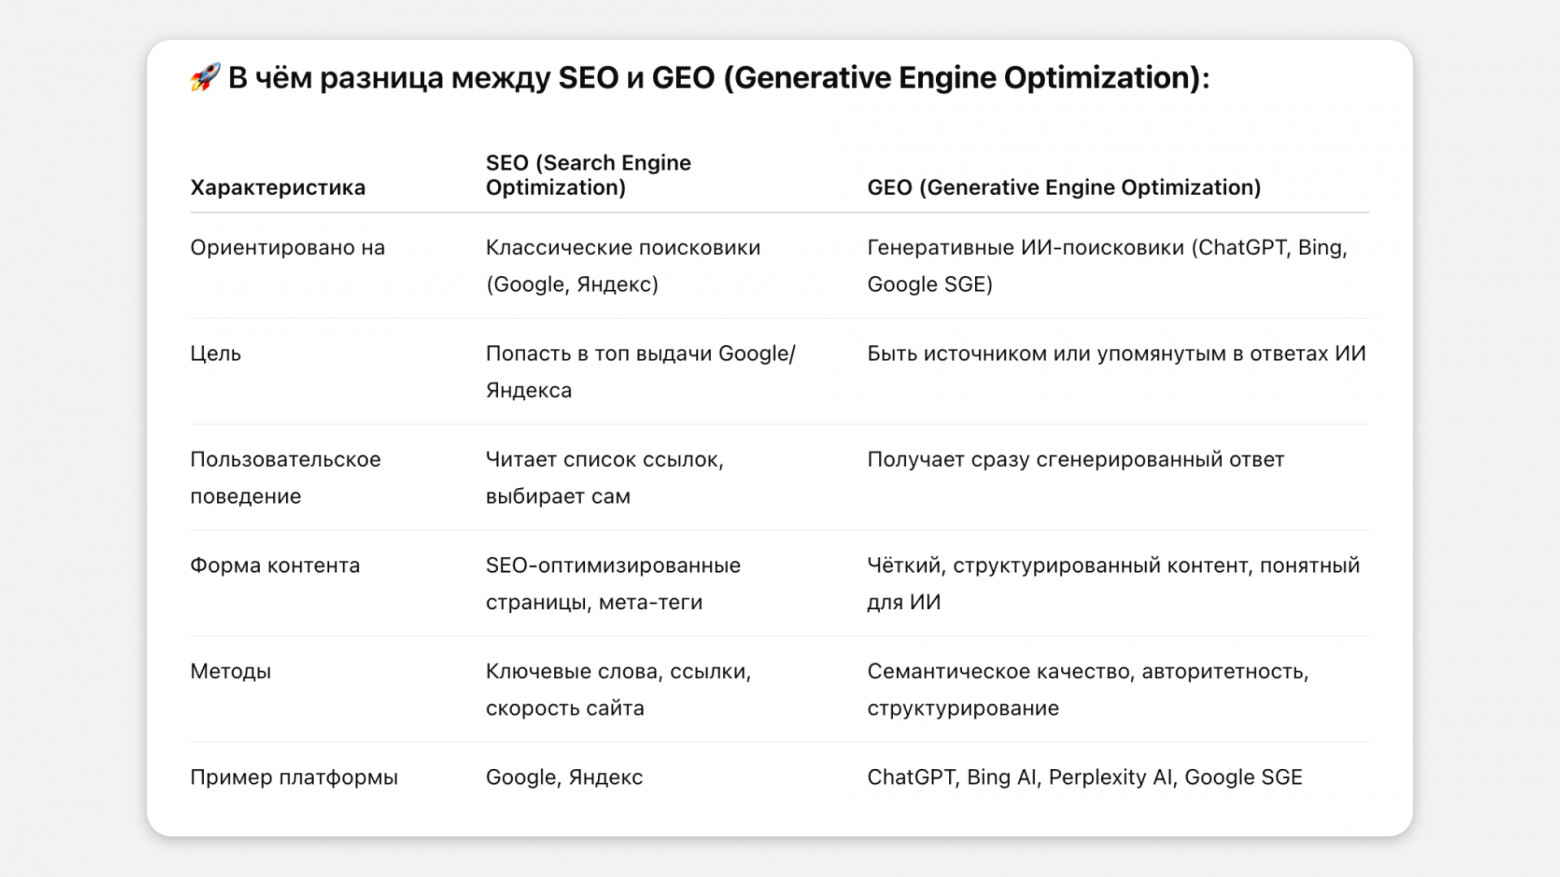Click the 'SEO (Search Engine Optimization)' column header
Viewport: 1560px width, 877px height.
pyautogui.click(x=588, y=175)
